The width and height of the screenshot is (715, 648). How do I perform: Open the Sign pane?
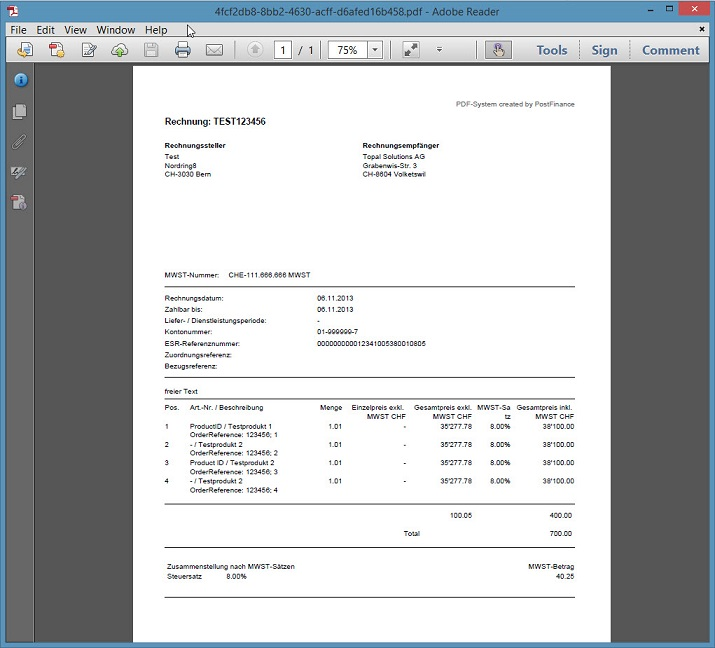(604, 50)
